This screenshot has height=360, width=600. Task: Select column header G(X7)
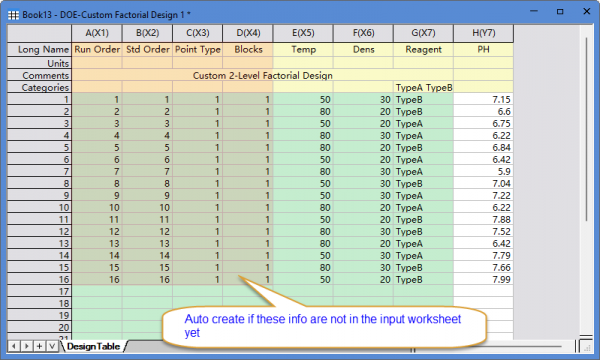[423, 33]
